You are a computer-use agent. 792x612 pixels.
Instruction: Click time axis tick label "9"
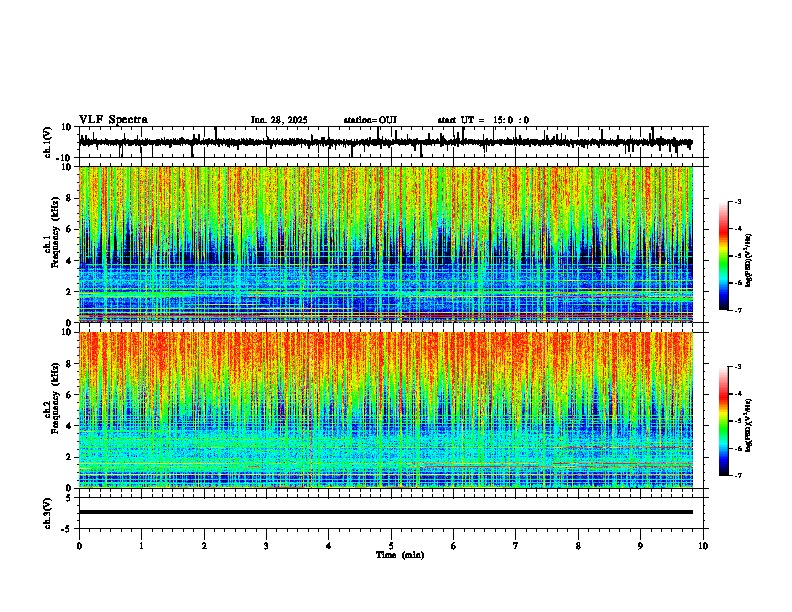(640, 546)
